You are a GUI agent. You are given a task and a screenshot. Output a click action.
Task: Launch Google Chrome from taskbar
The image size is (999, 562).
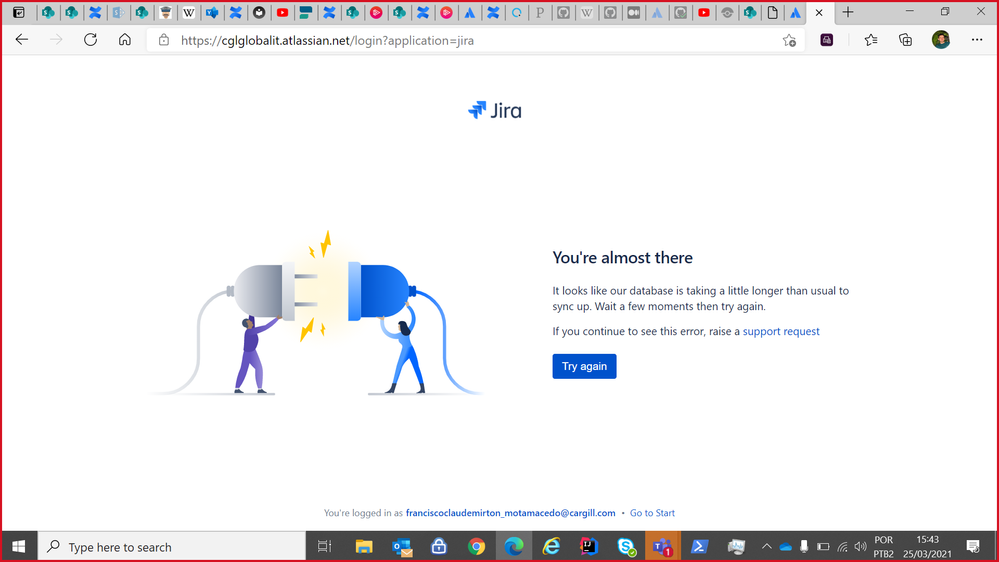pos(476,547)
